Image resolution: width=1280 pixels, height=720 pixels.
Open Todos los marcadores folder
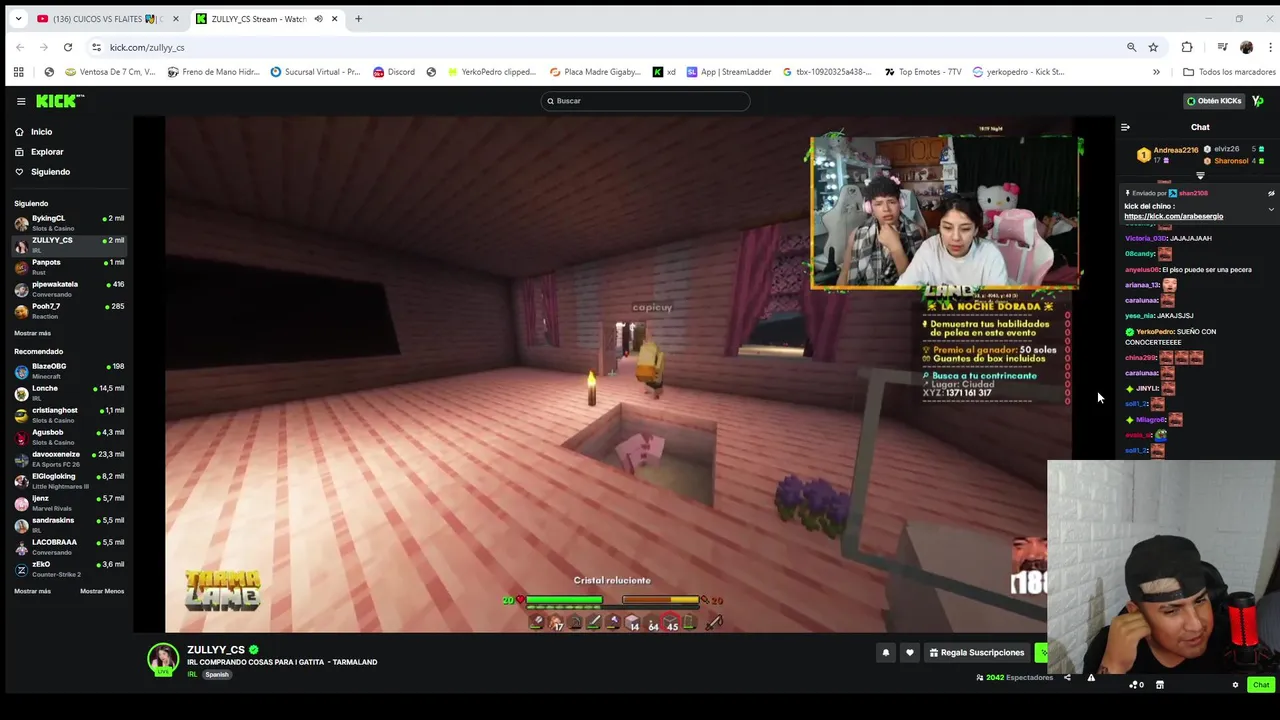coord(1229,72)
